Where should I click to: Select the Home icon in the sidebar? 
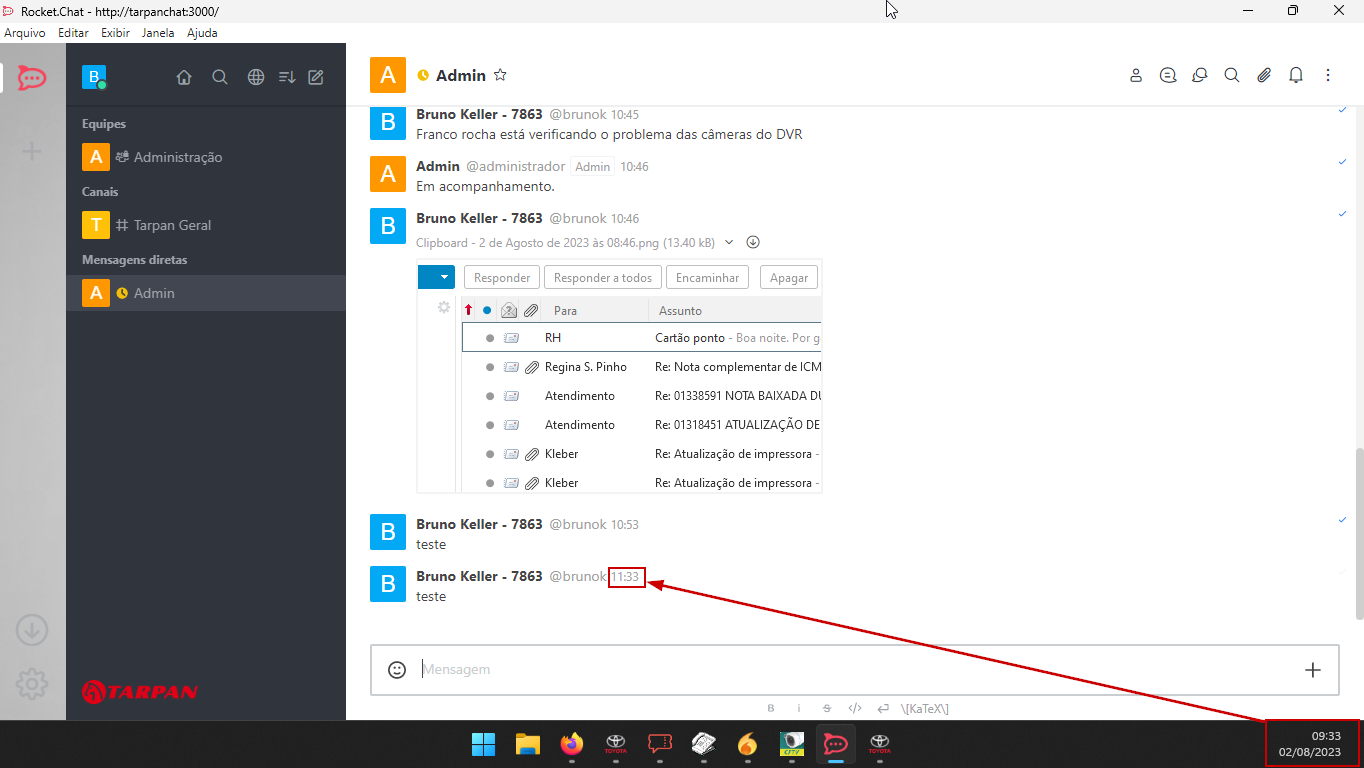point(184,77)
